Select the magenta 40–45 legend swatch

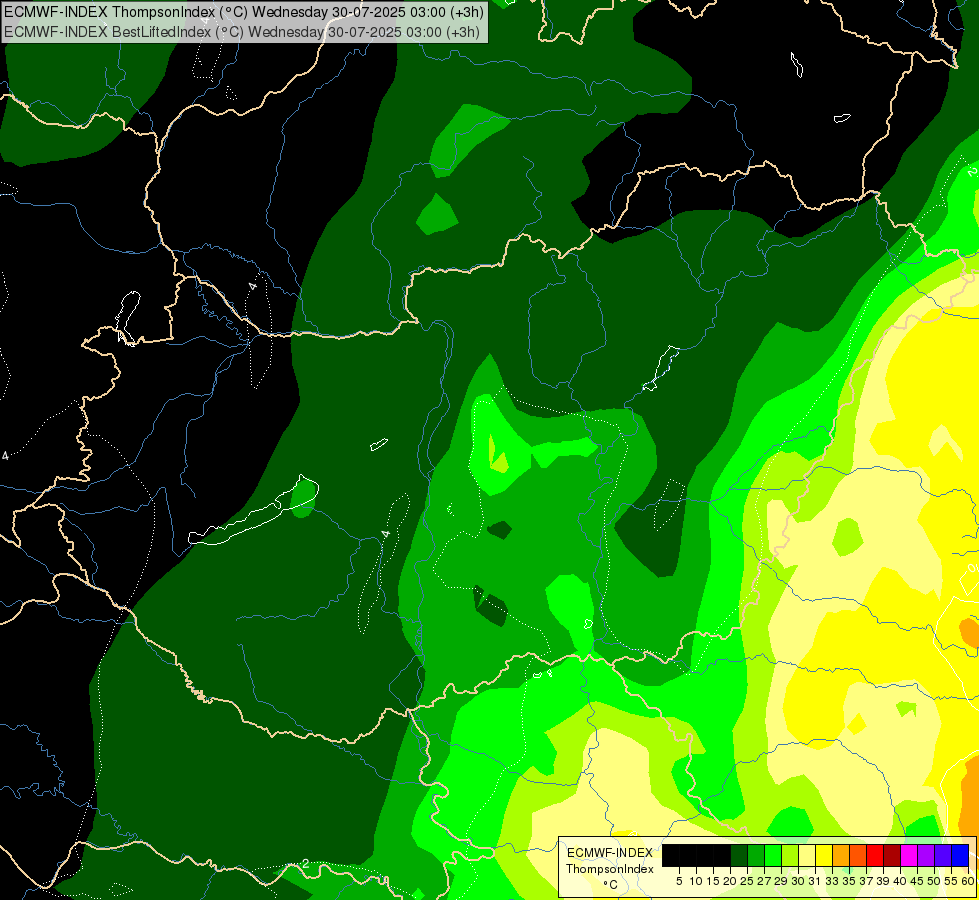click(908, 855)
